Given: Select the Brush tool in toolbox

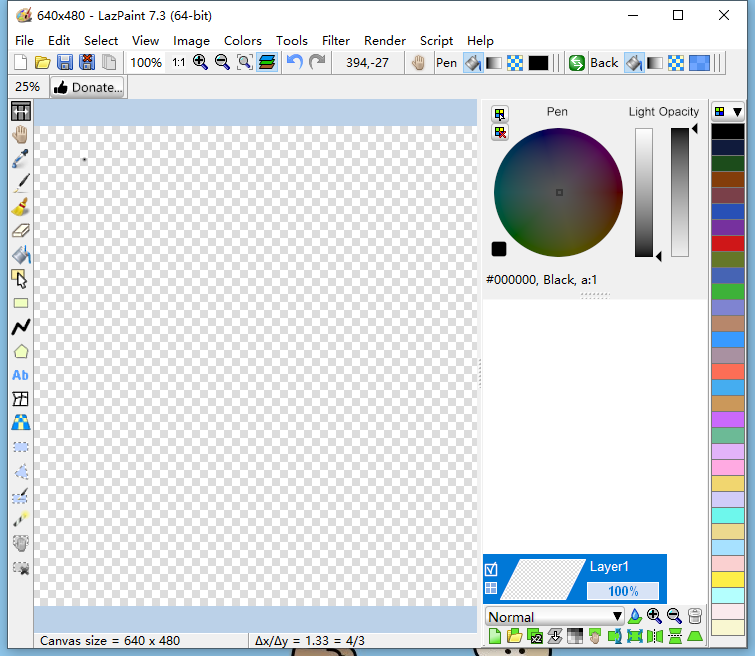Looking at the screenshot, I should click(20, 207).
